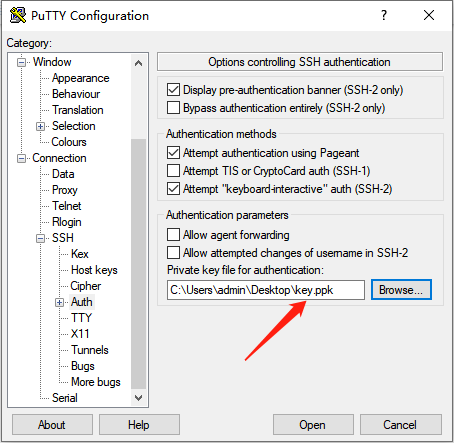Click the private key file path field
The width and height of the screenshot is (454, 443).
(x=266, y=290)
